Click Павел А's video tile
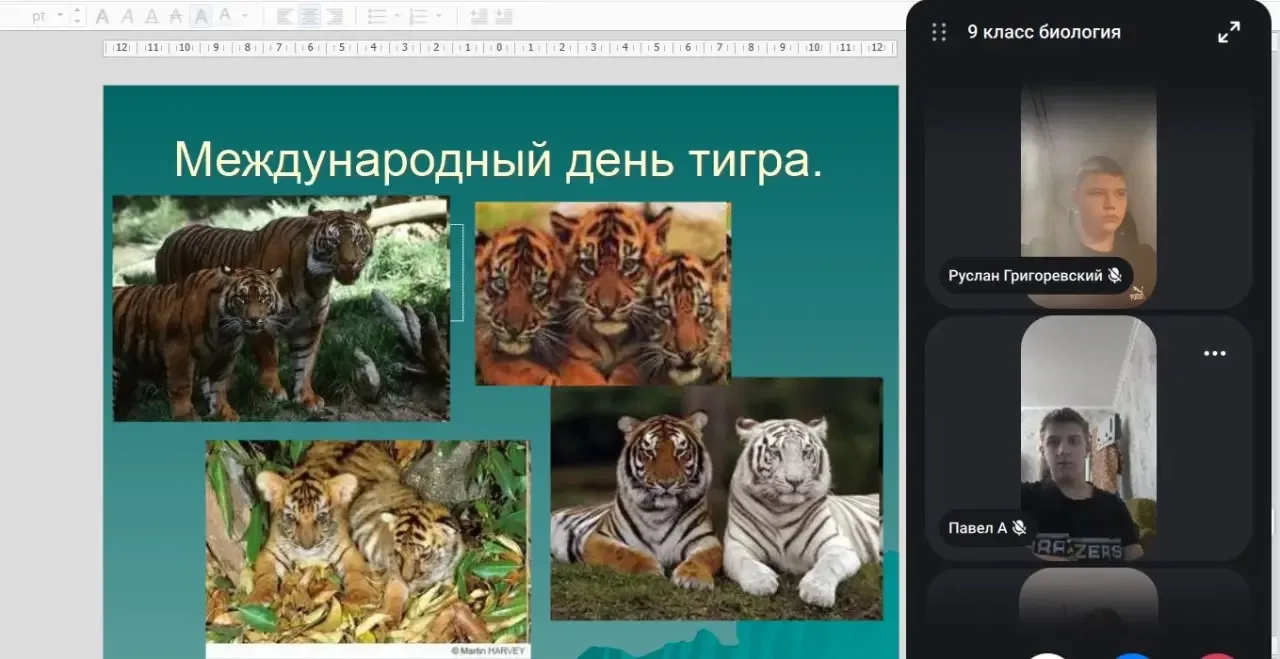The height and width of the screenshot is (659, 1280). 1088,438
